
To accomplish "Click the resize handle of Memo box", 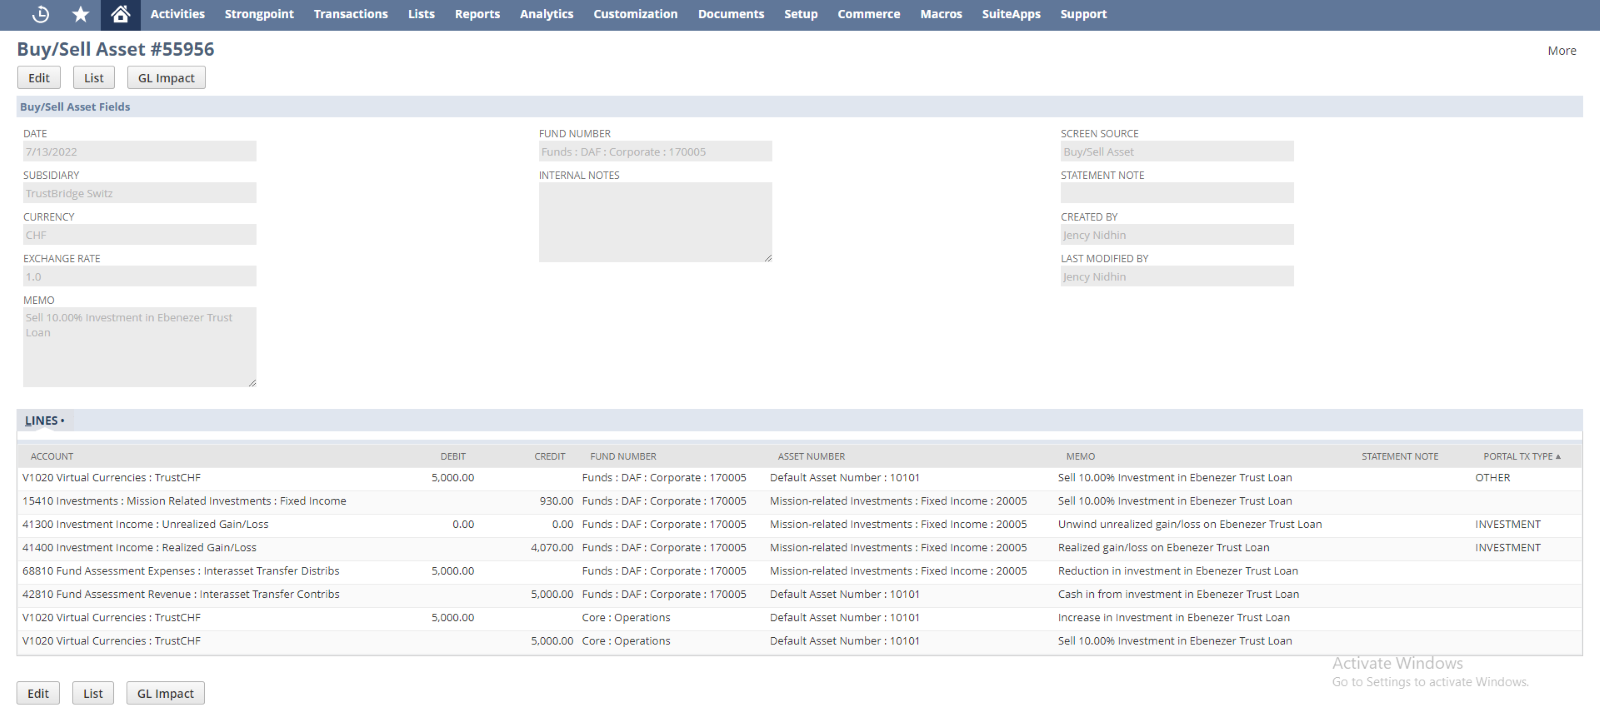I will [252, 382].
